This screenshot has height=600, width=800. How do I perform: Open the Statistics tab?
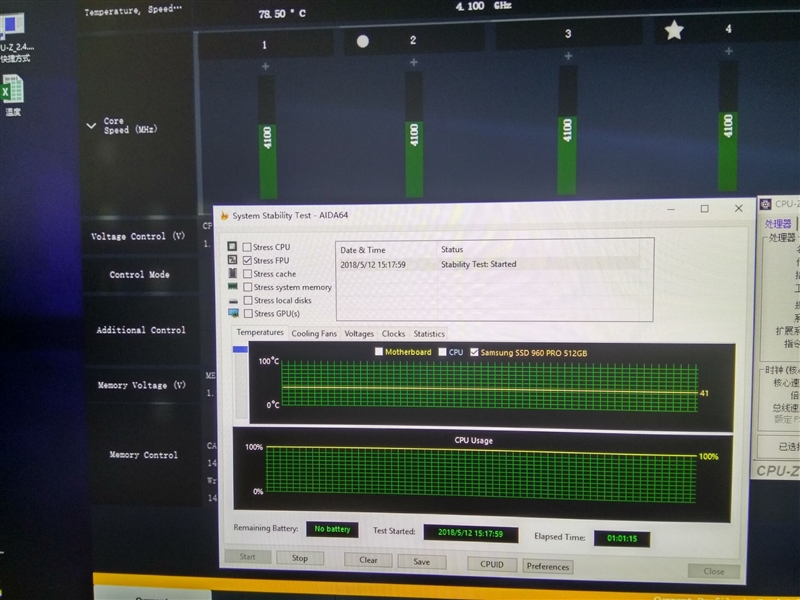point(429,334)
